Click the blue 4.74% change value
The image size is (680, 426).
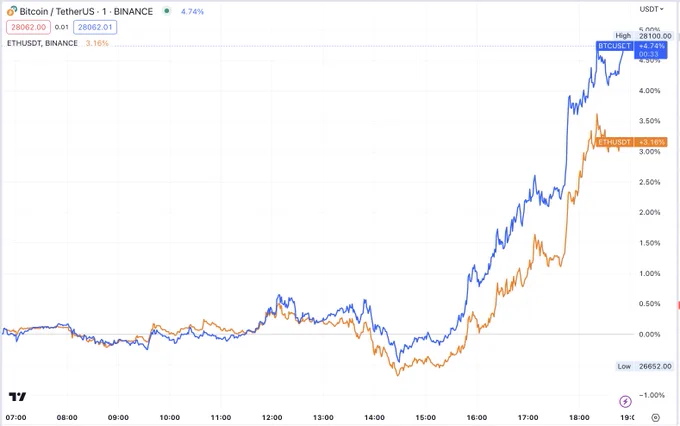tap(192, 12)
